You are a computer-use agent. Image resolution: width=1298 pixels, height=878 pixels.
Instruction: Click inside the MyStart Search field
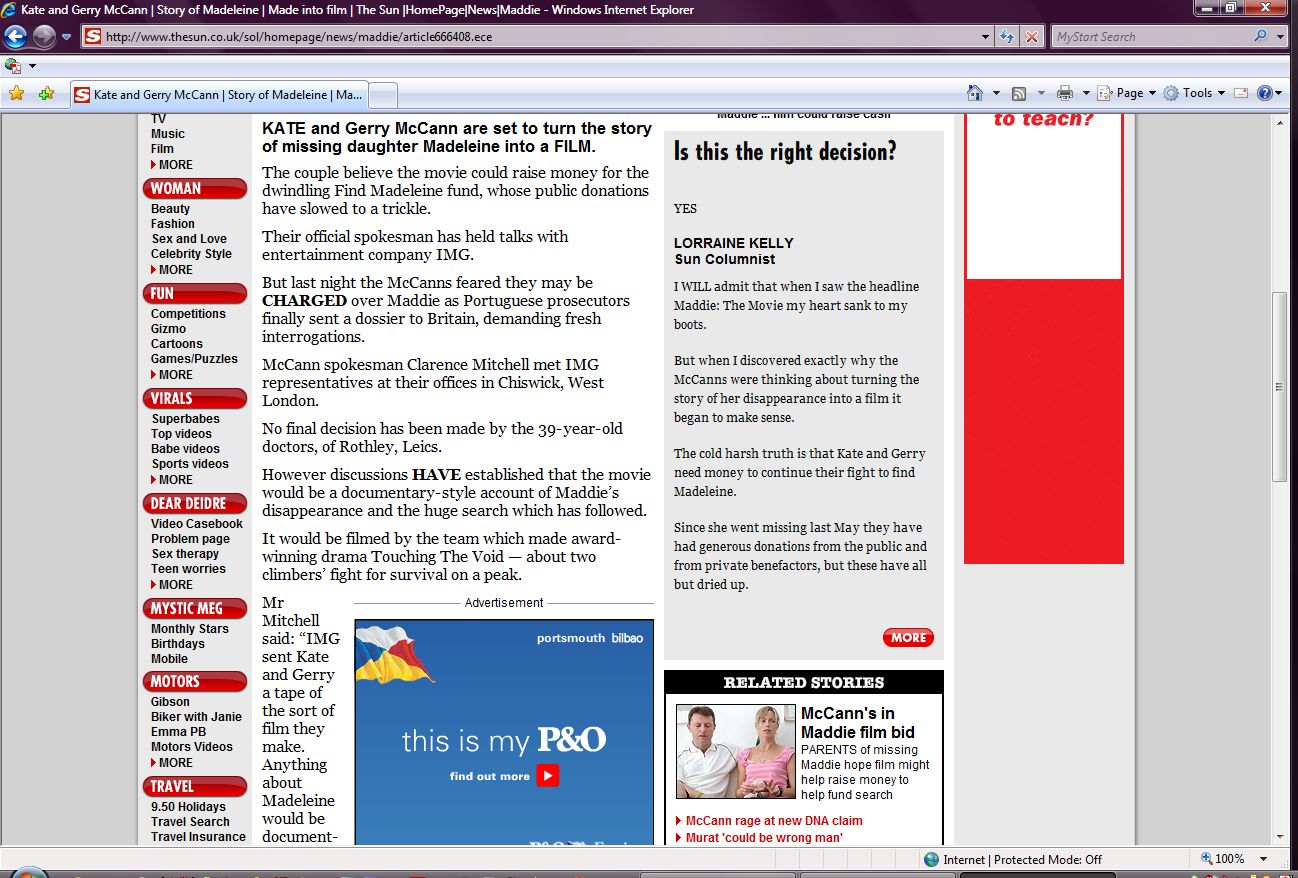(x=1150, y=37)
